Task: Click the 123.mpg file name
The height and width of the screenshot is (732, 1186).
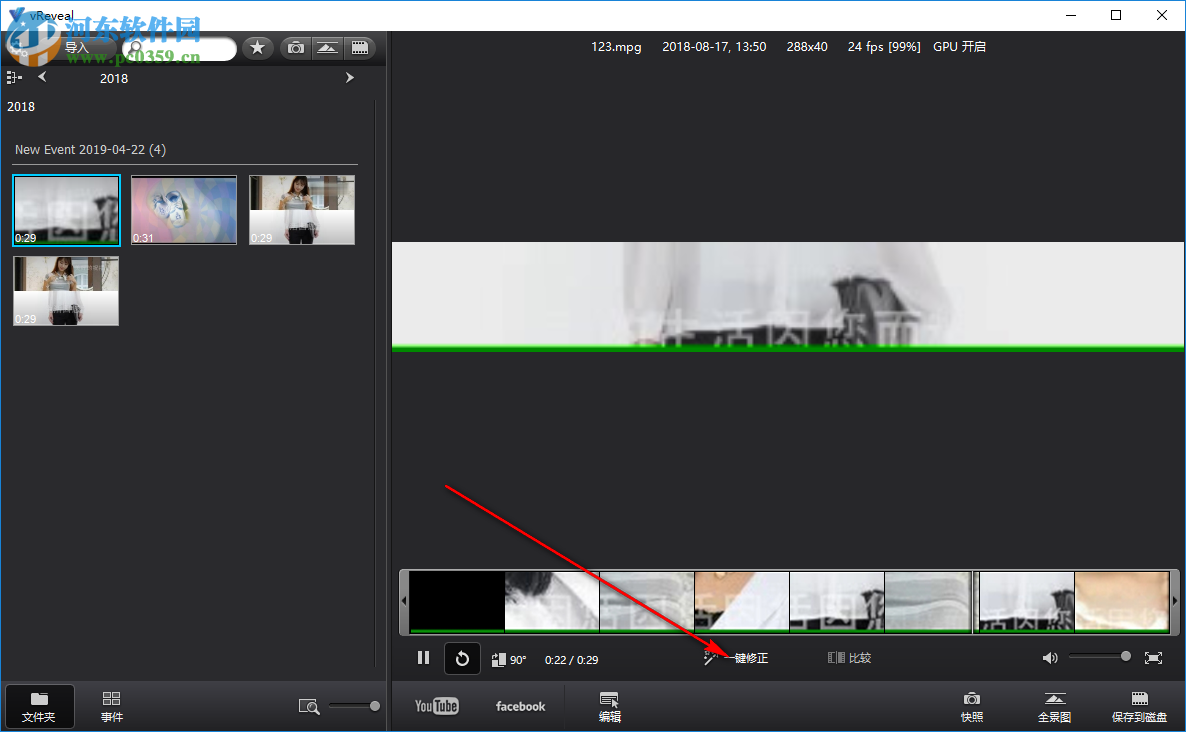Action: pos(616,47)
